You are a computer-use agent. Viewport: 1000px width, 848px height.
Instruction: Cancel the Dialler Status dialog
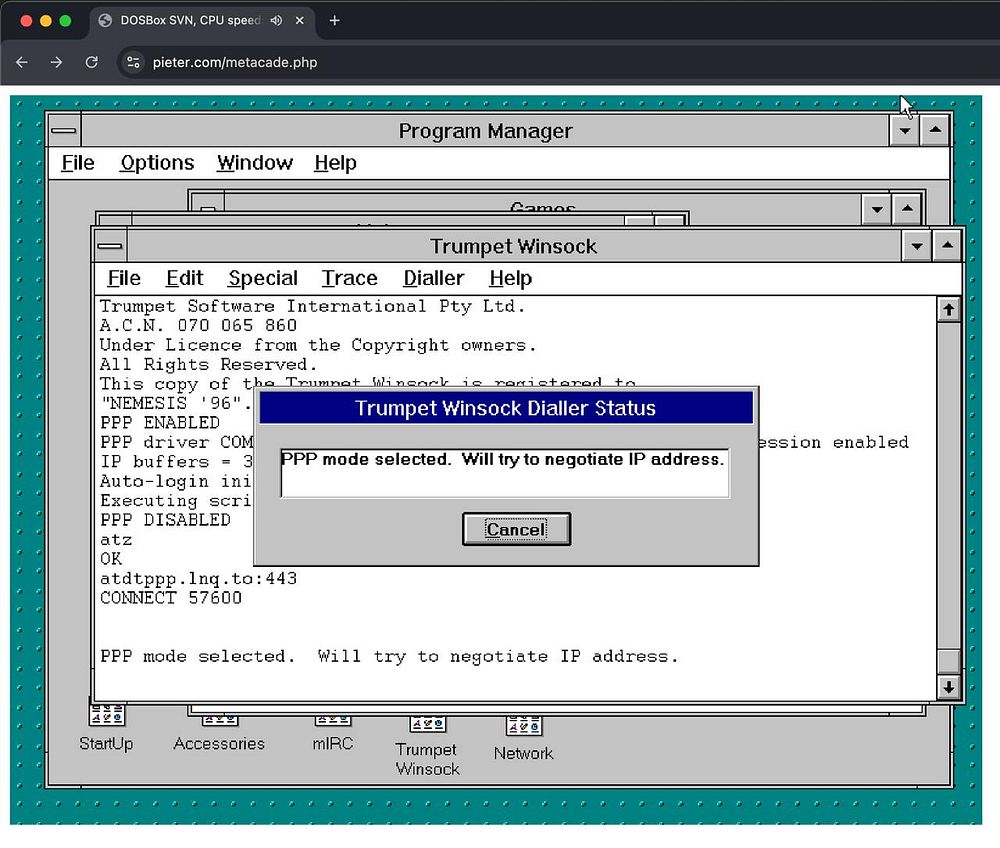[516, 529]
